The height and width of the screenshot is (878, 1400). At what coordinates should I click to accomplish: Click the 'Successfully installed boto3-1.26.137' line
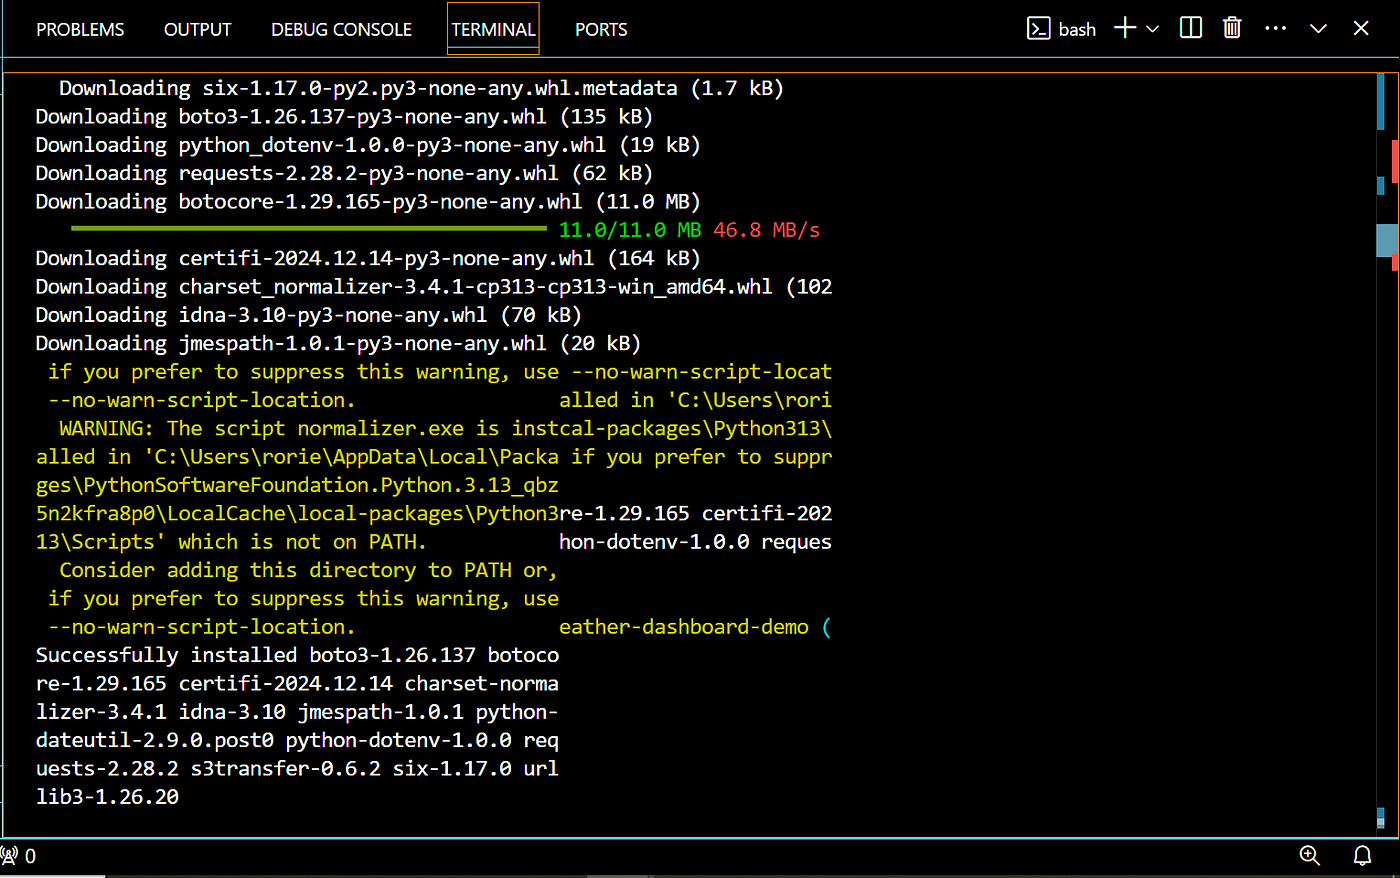[297, 655]
